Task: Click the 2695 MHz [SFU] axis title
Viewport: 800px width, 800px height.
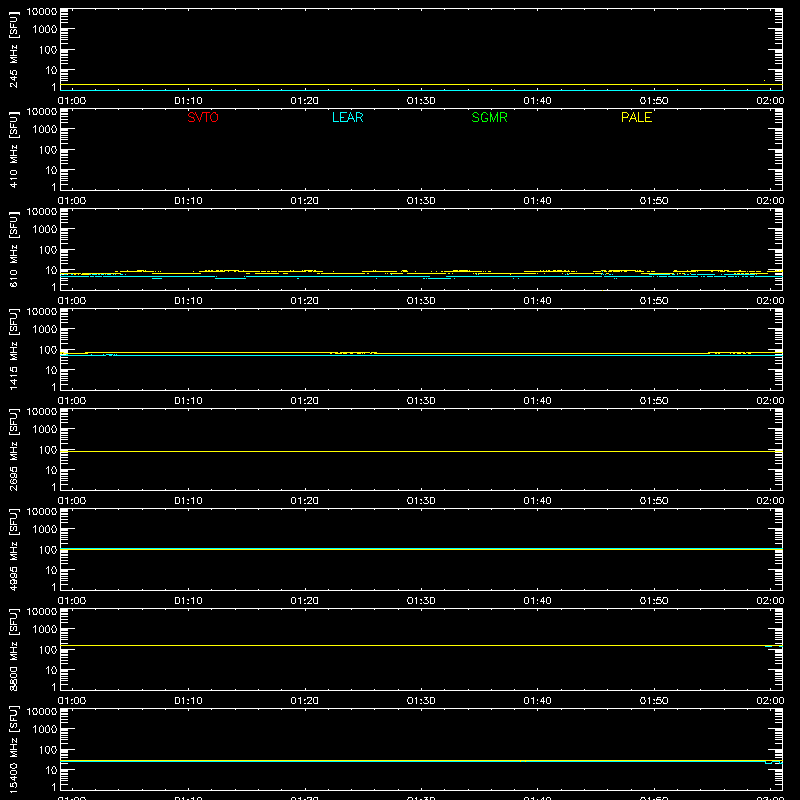Action: pyautogui.click(x=13, y=449)
